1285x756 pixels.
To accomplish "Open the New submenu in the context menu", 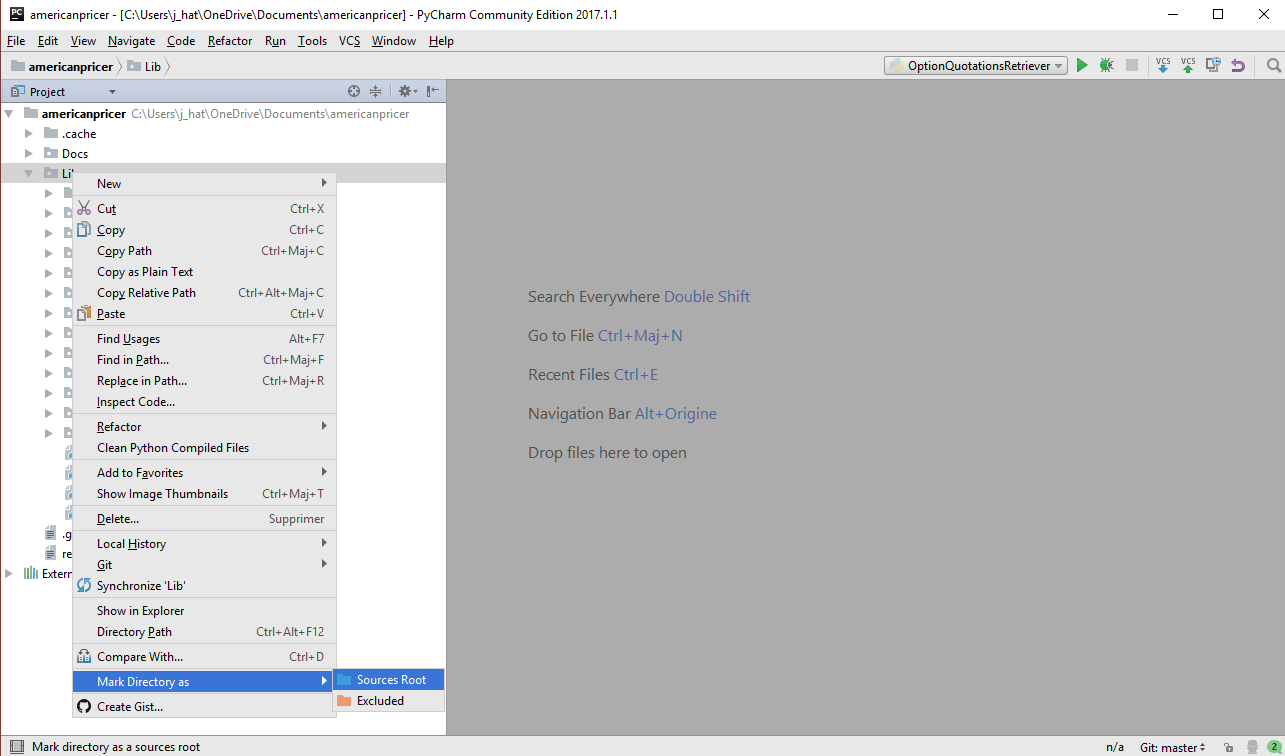I will 204,183.
